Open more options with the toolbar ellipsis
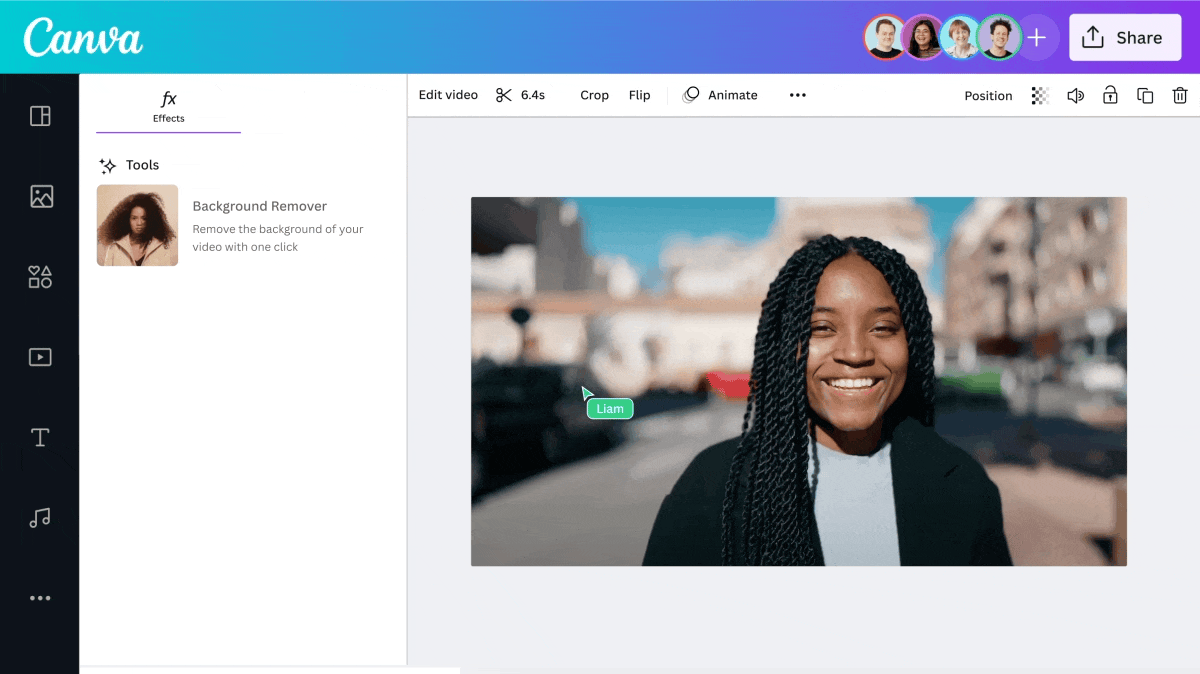The width and height of the screenshot is (1200, 674). click(797, 95)
